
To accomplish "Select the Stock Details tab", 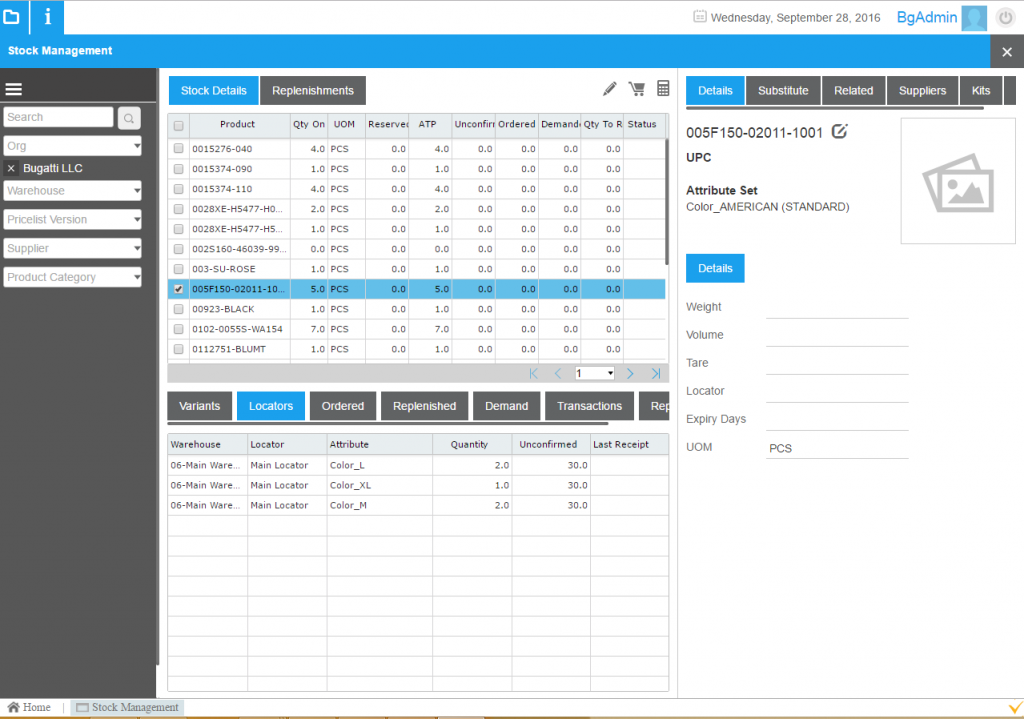I will pyautogui.click(x=214, y=91).
